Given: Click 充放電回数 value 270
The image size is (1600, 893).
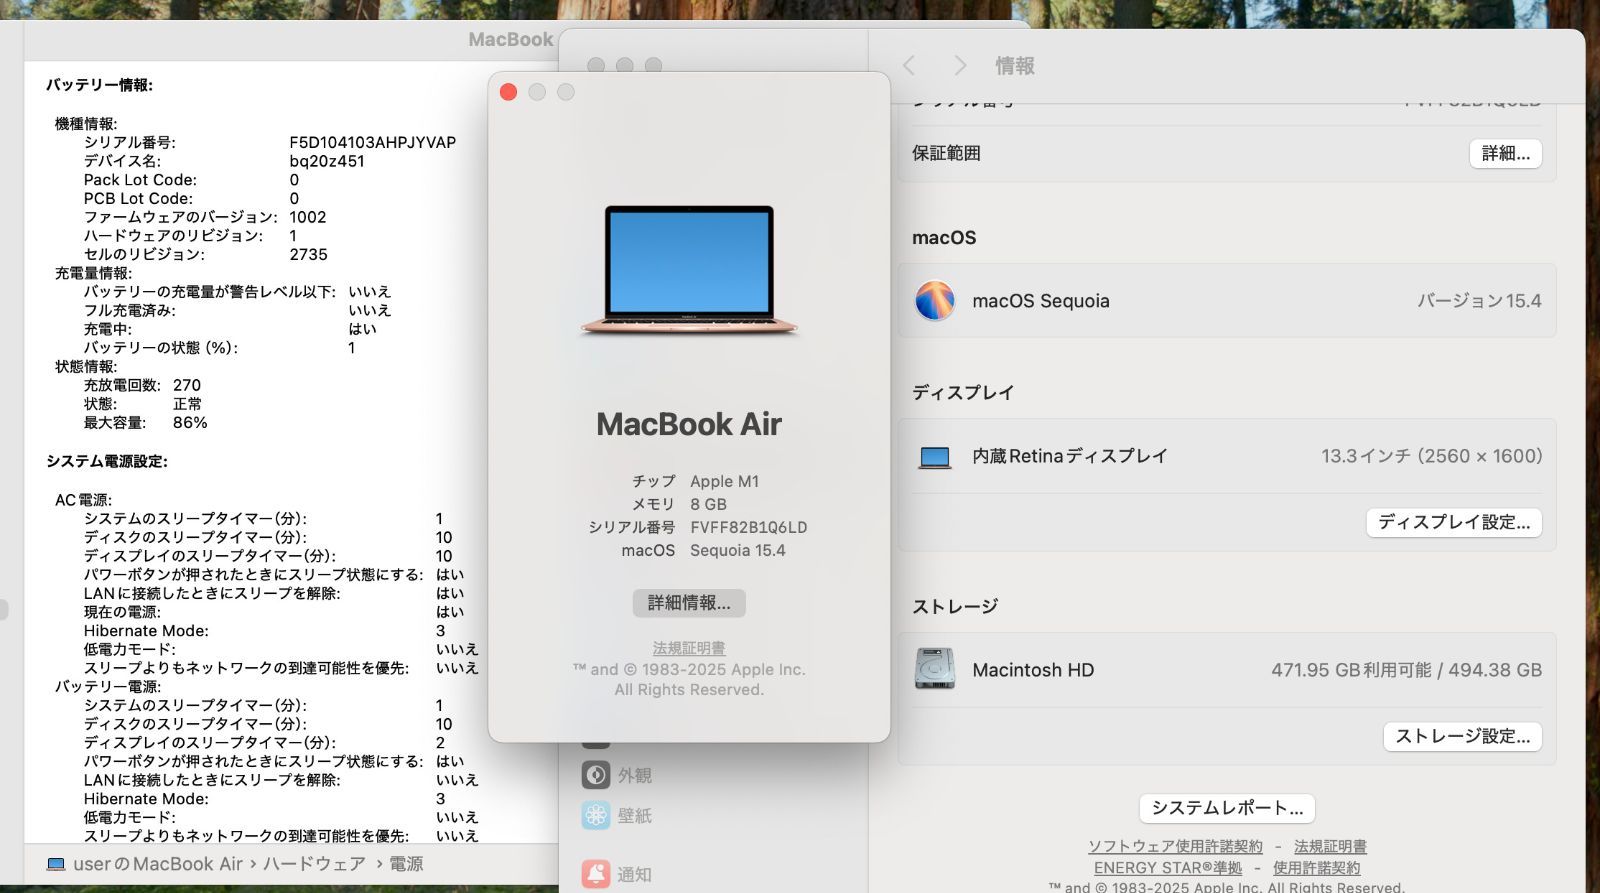Looking at the screenshot, I should click(x=187, y=385).
